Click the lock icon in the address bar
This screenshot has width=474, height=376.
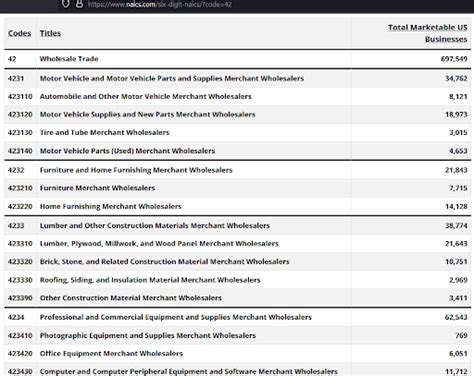click(x=79, y=4)
